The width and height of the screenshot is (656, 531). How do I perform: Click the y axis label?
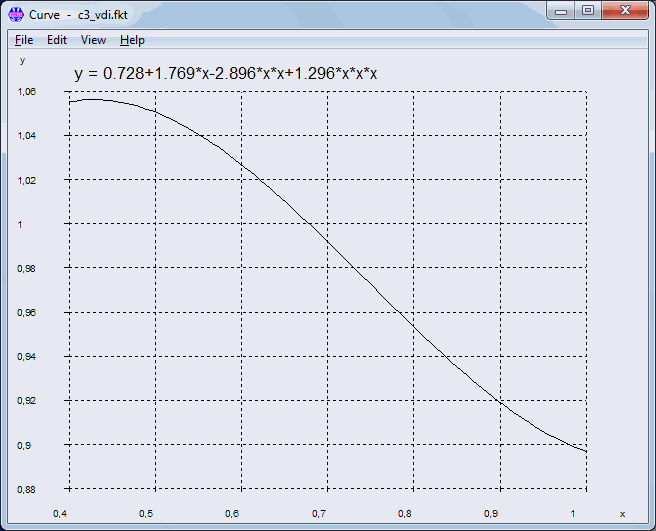24,60
